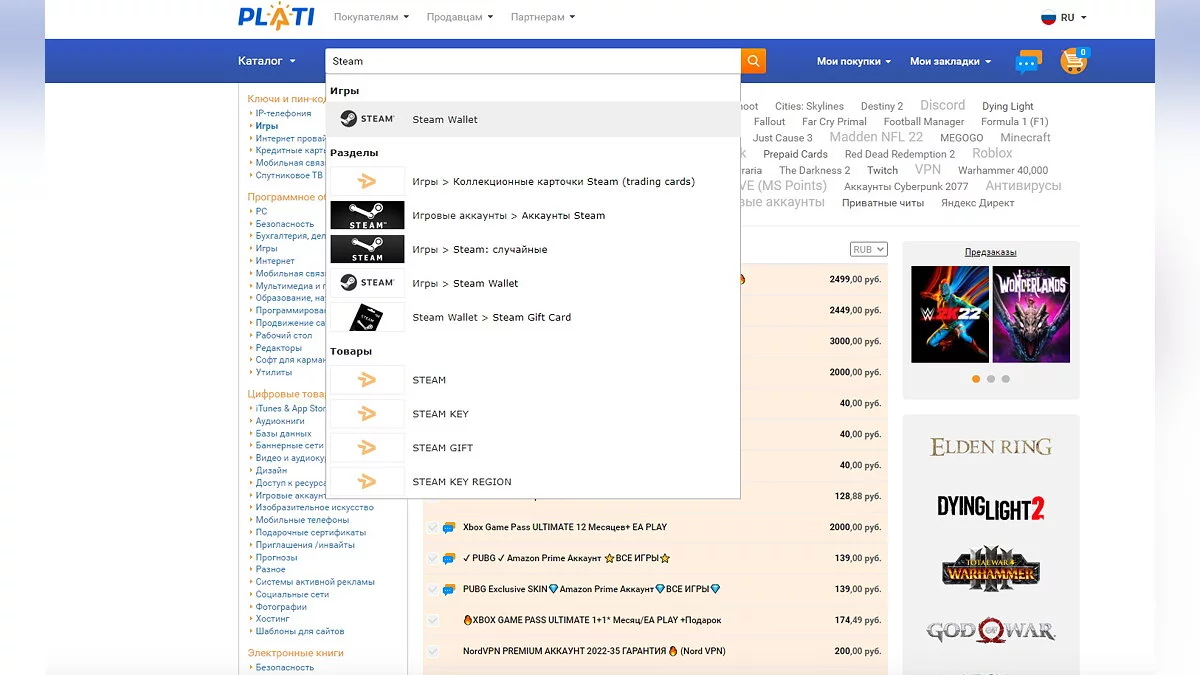The image size is (1200, 675).
Task: Tick checkbox beside XBOX GAME PASS ULTIMATE 1+1
Action: [x=433, y=620]
